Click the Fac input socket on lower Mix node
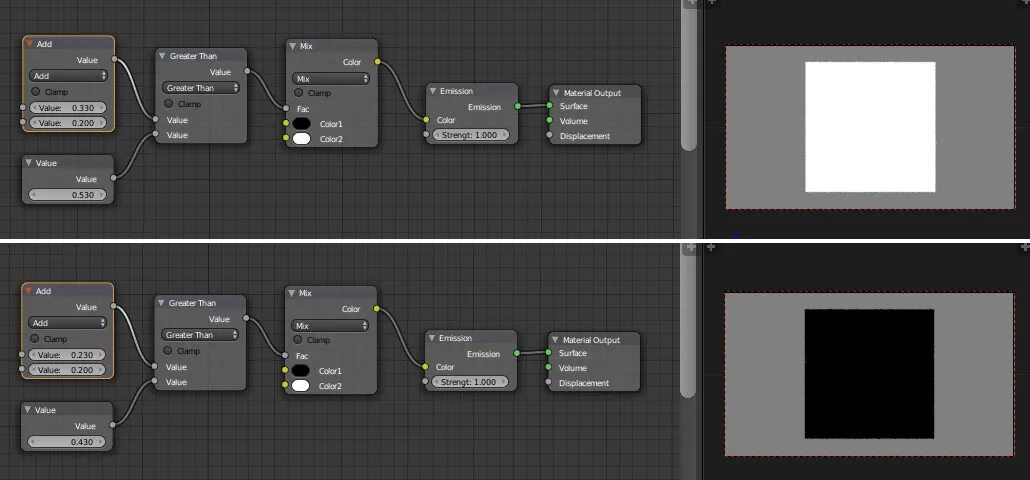The height and width of the screenshot is (480, 1030). 286,355
